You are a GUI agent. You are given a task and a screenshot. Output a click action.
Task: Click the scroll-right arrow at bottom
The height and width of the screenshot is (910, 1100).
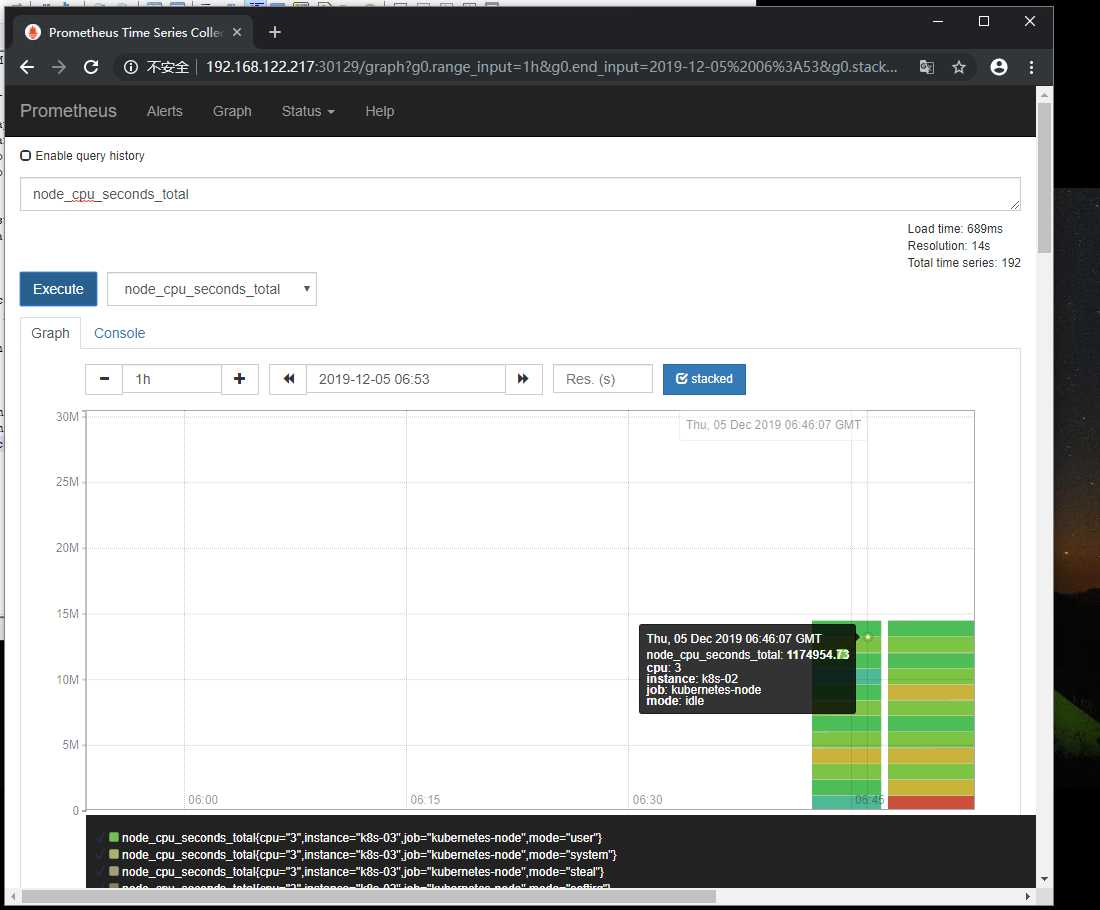(x=1028, y=897)
